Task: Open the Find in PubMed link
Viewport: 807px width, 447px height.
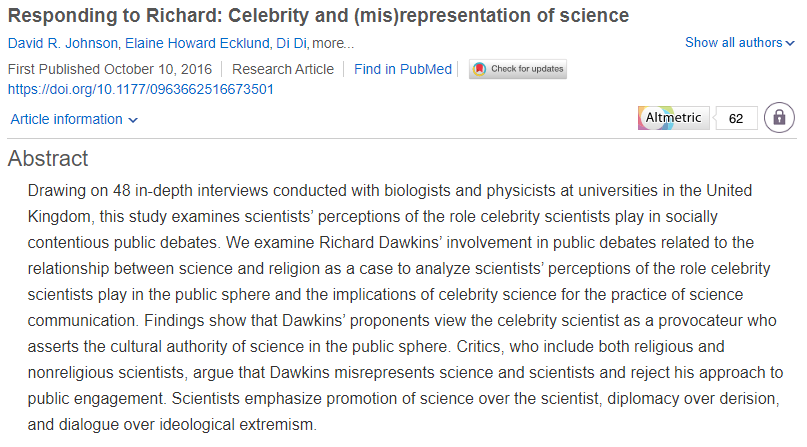Action: (x=403, y=69)
